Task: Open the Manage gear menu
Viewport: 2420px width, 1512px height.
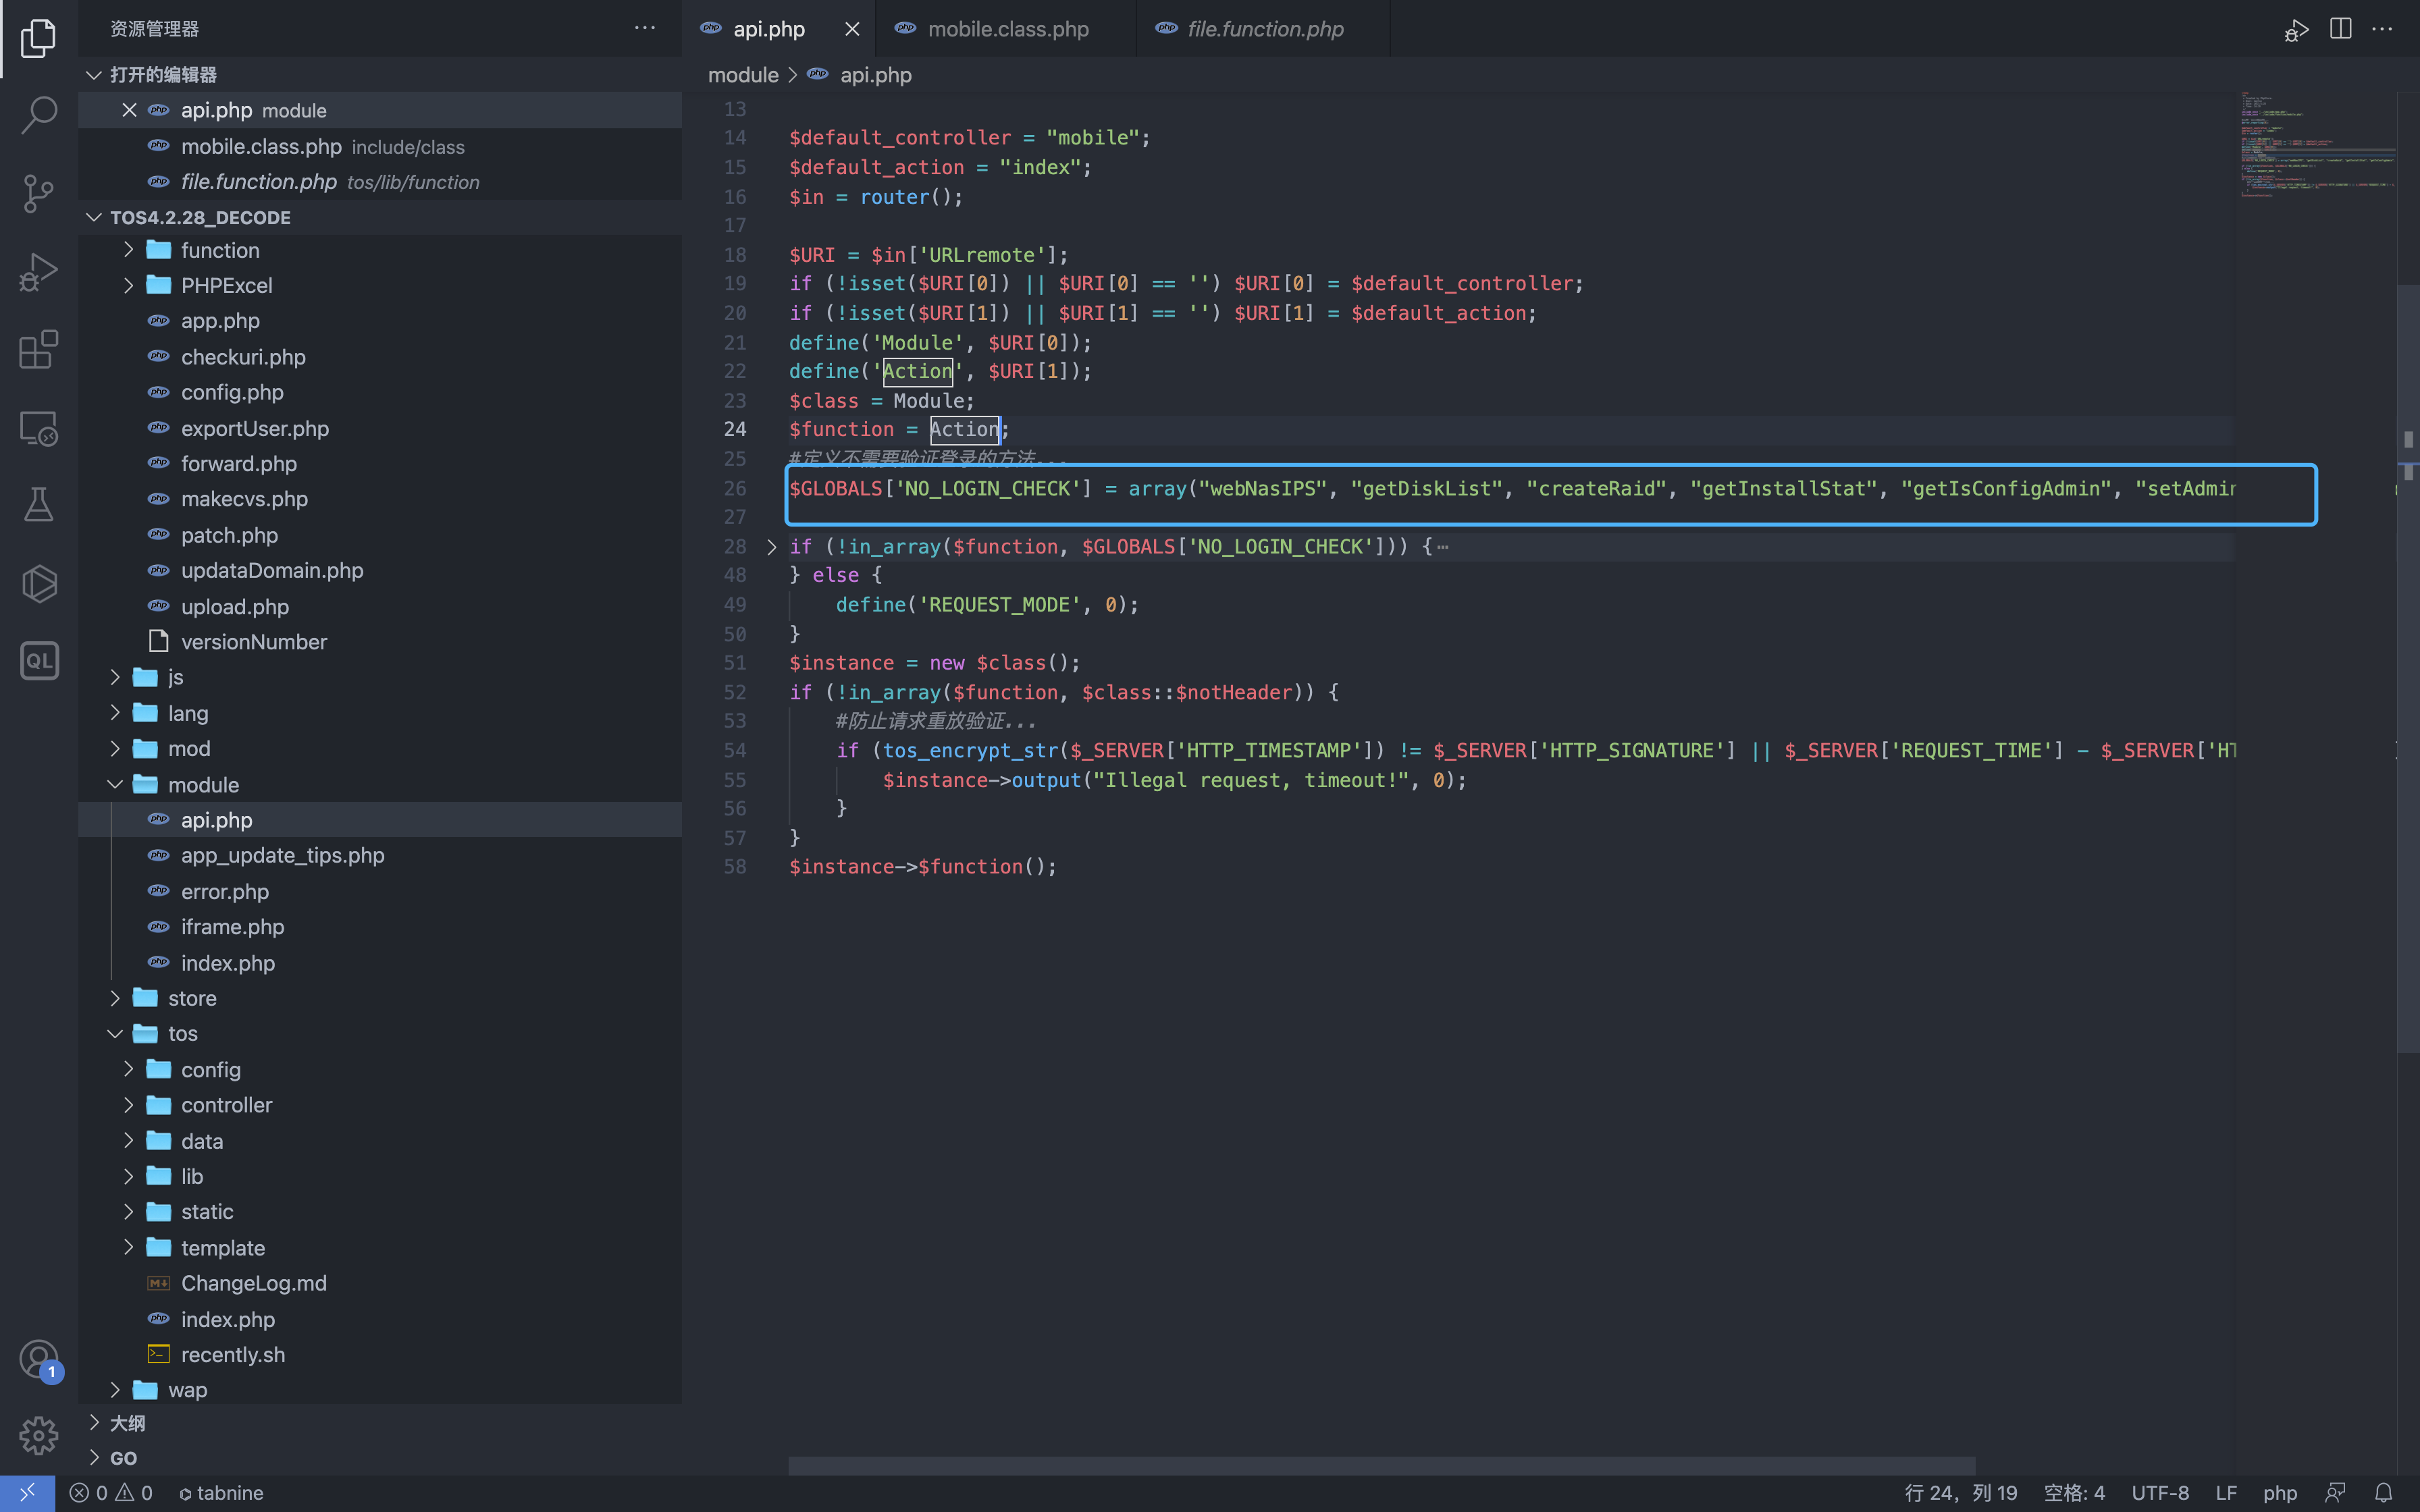Action: coord(38,1435)
